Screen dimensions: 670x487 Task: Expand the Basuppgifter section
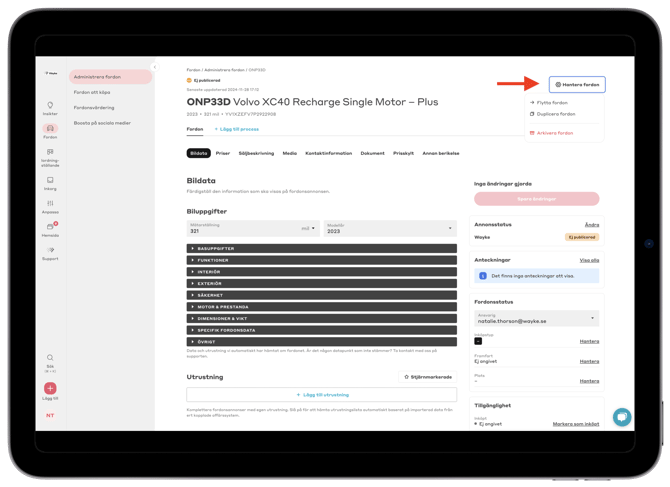click(321, 248)
